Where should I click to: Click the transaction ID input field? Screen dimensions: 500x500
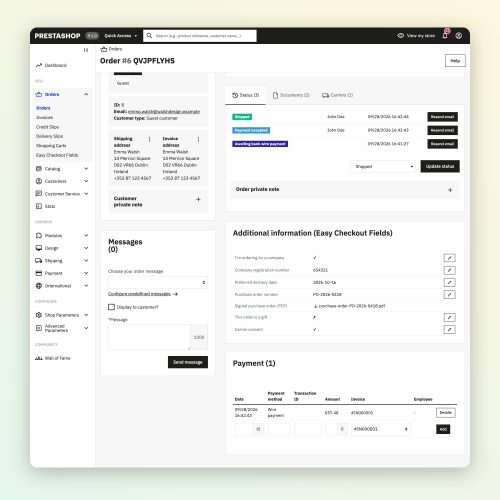pyautogui.click(x=308, y=429)
